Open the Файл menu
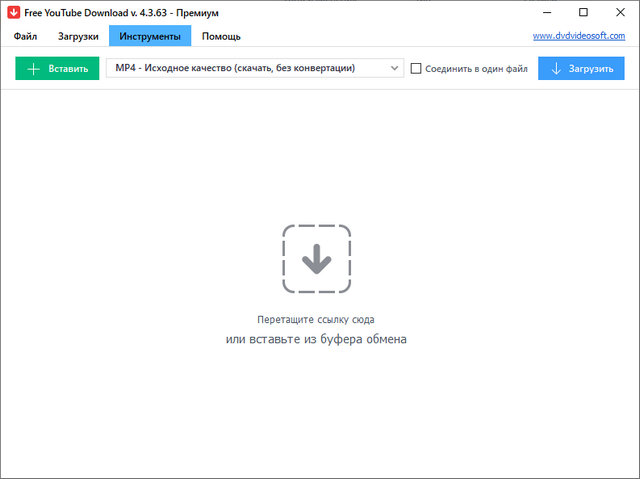 (x=25, y=36)
